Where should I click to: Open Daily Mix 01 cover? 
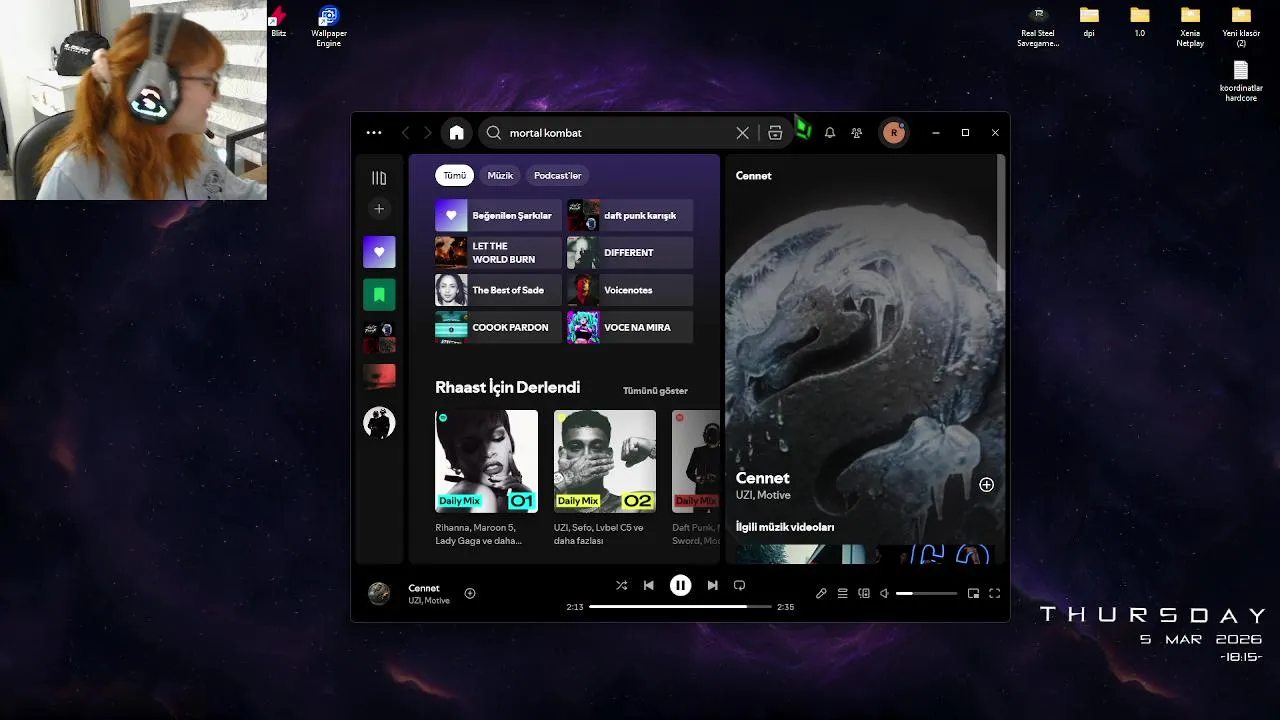pos(486,461)
